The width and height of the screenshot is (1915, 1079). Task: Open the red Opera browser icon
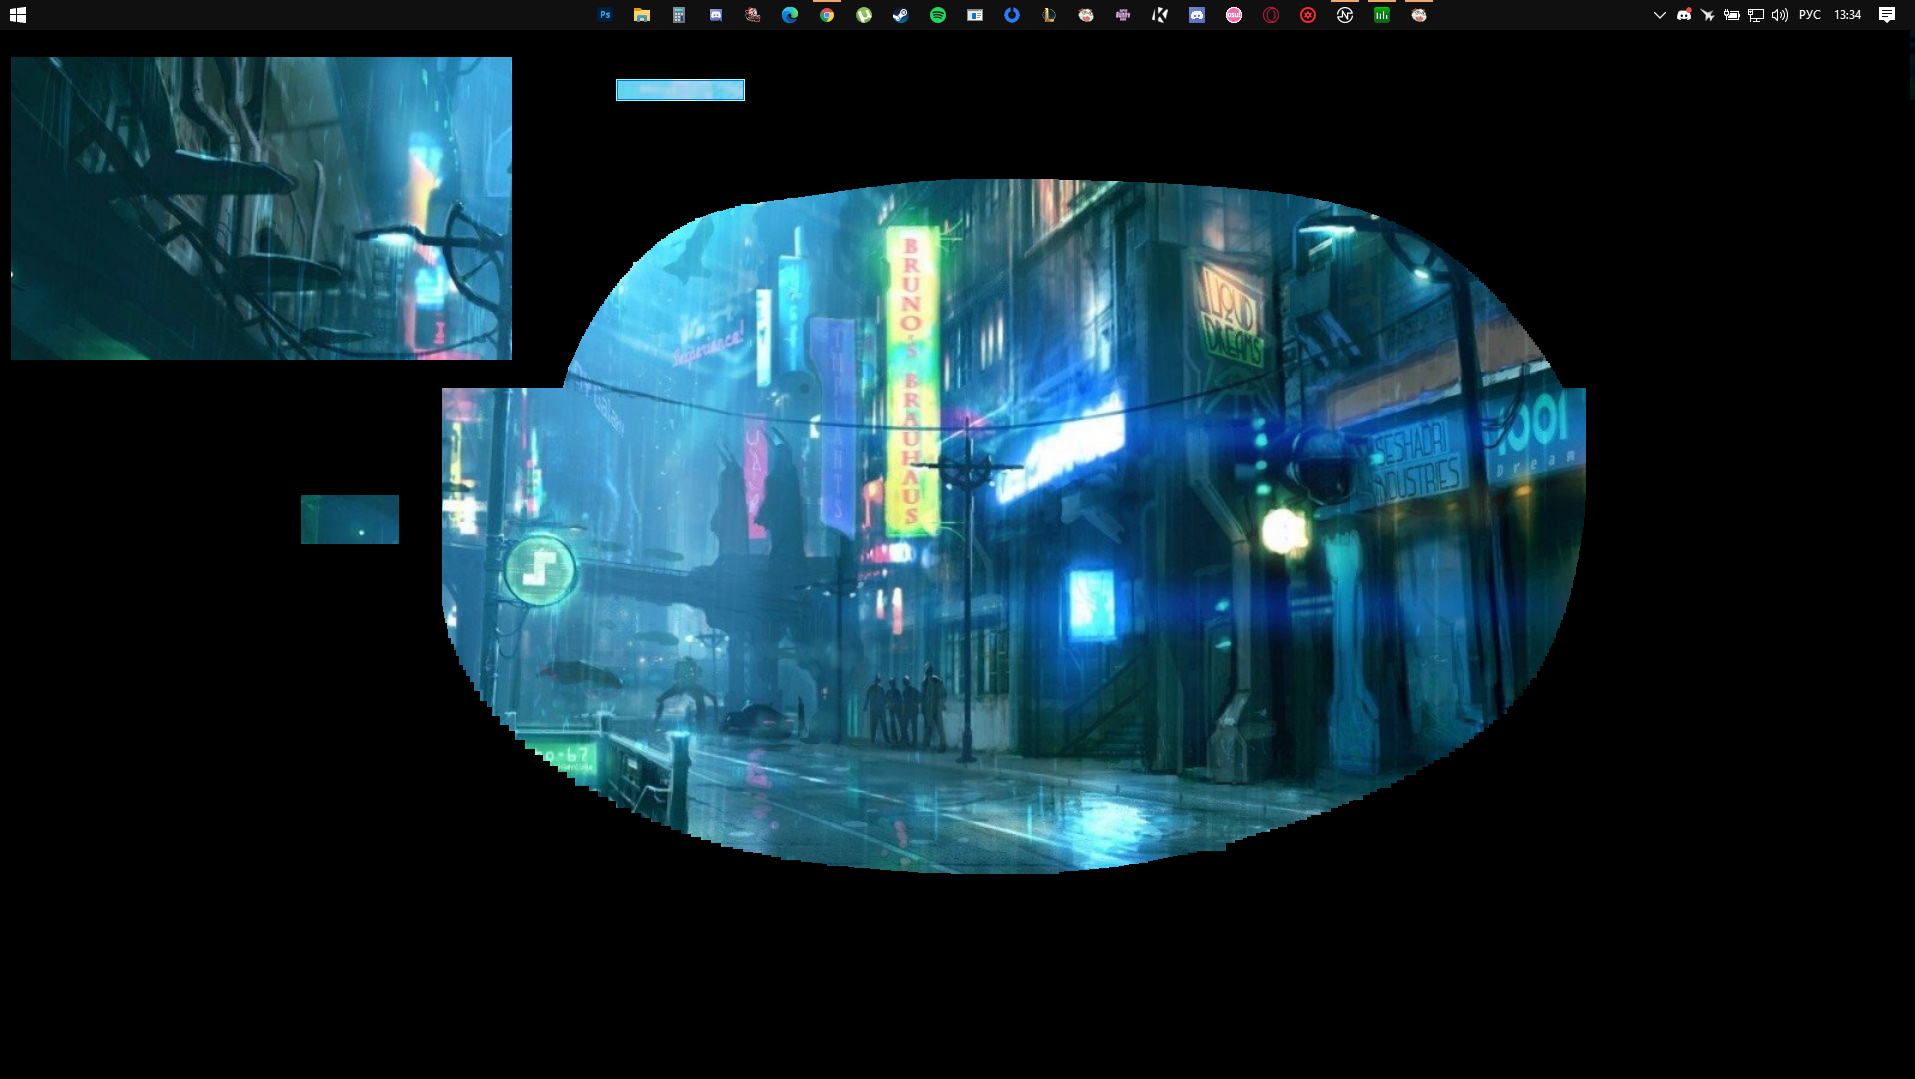pos(1271,15)
